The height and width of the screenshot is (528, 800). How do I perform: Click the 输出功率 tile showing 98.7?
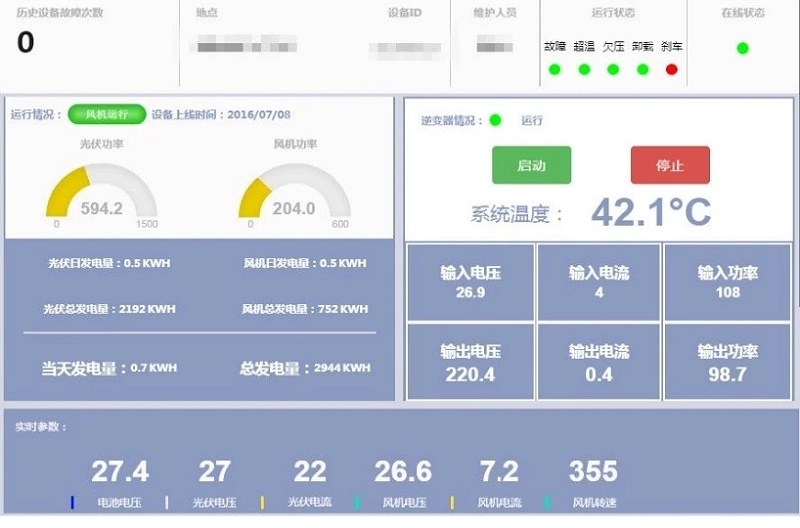click(x=728, y=362)
